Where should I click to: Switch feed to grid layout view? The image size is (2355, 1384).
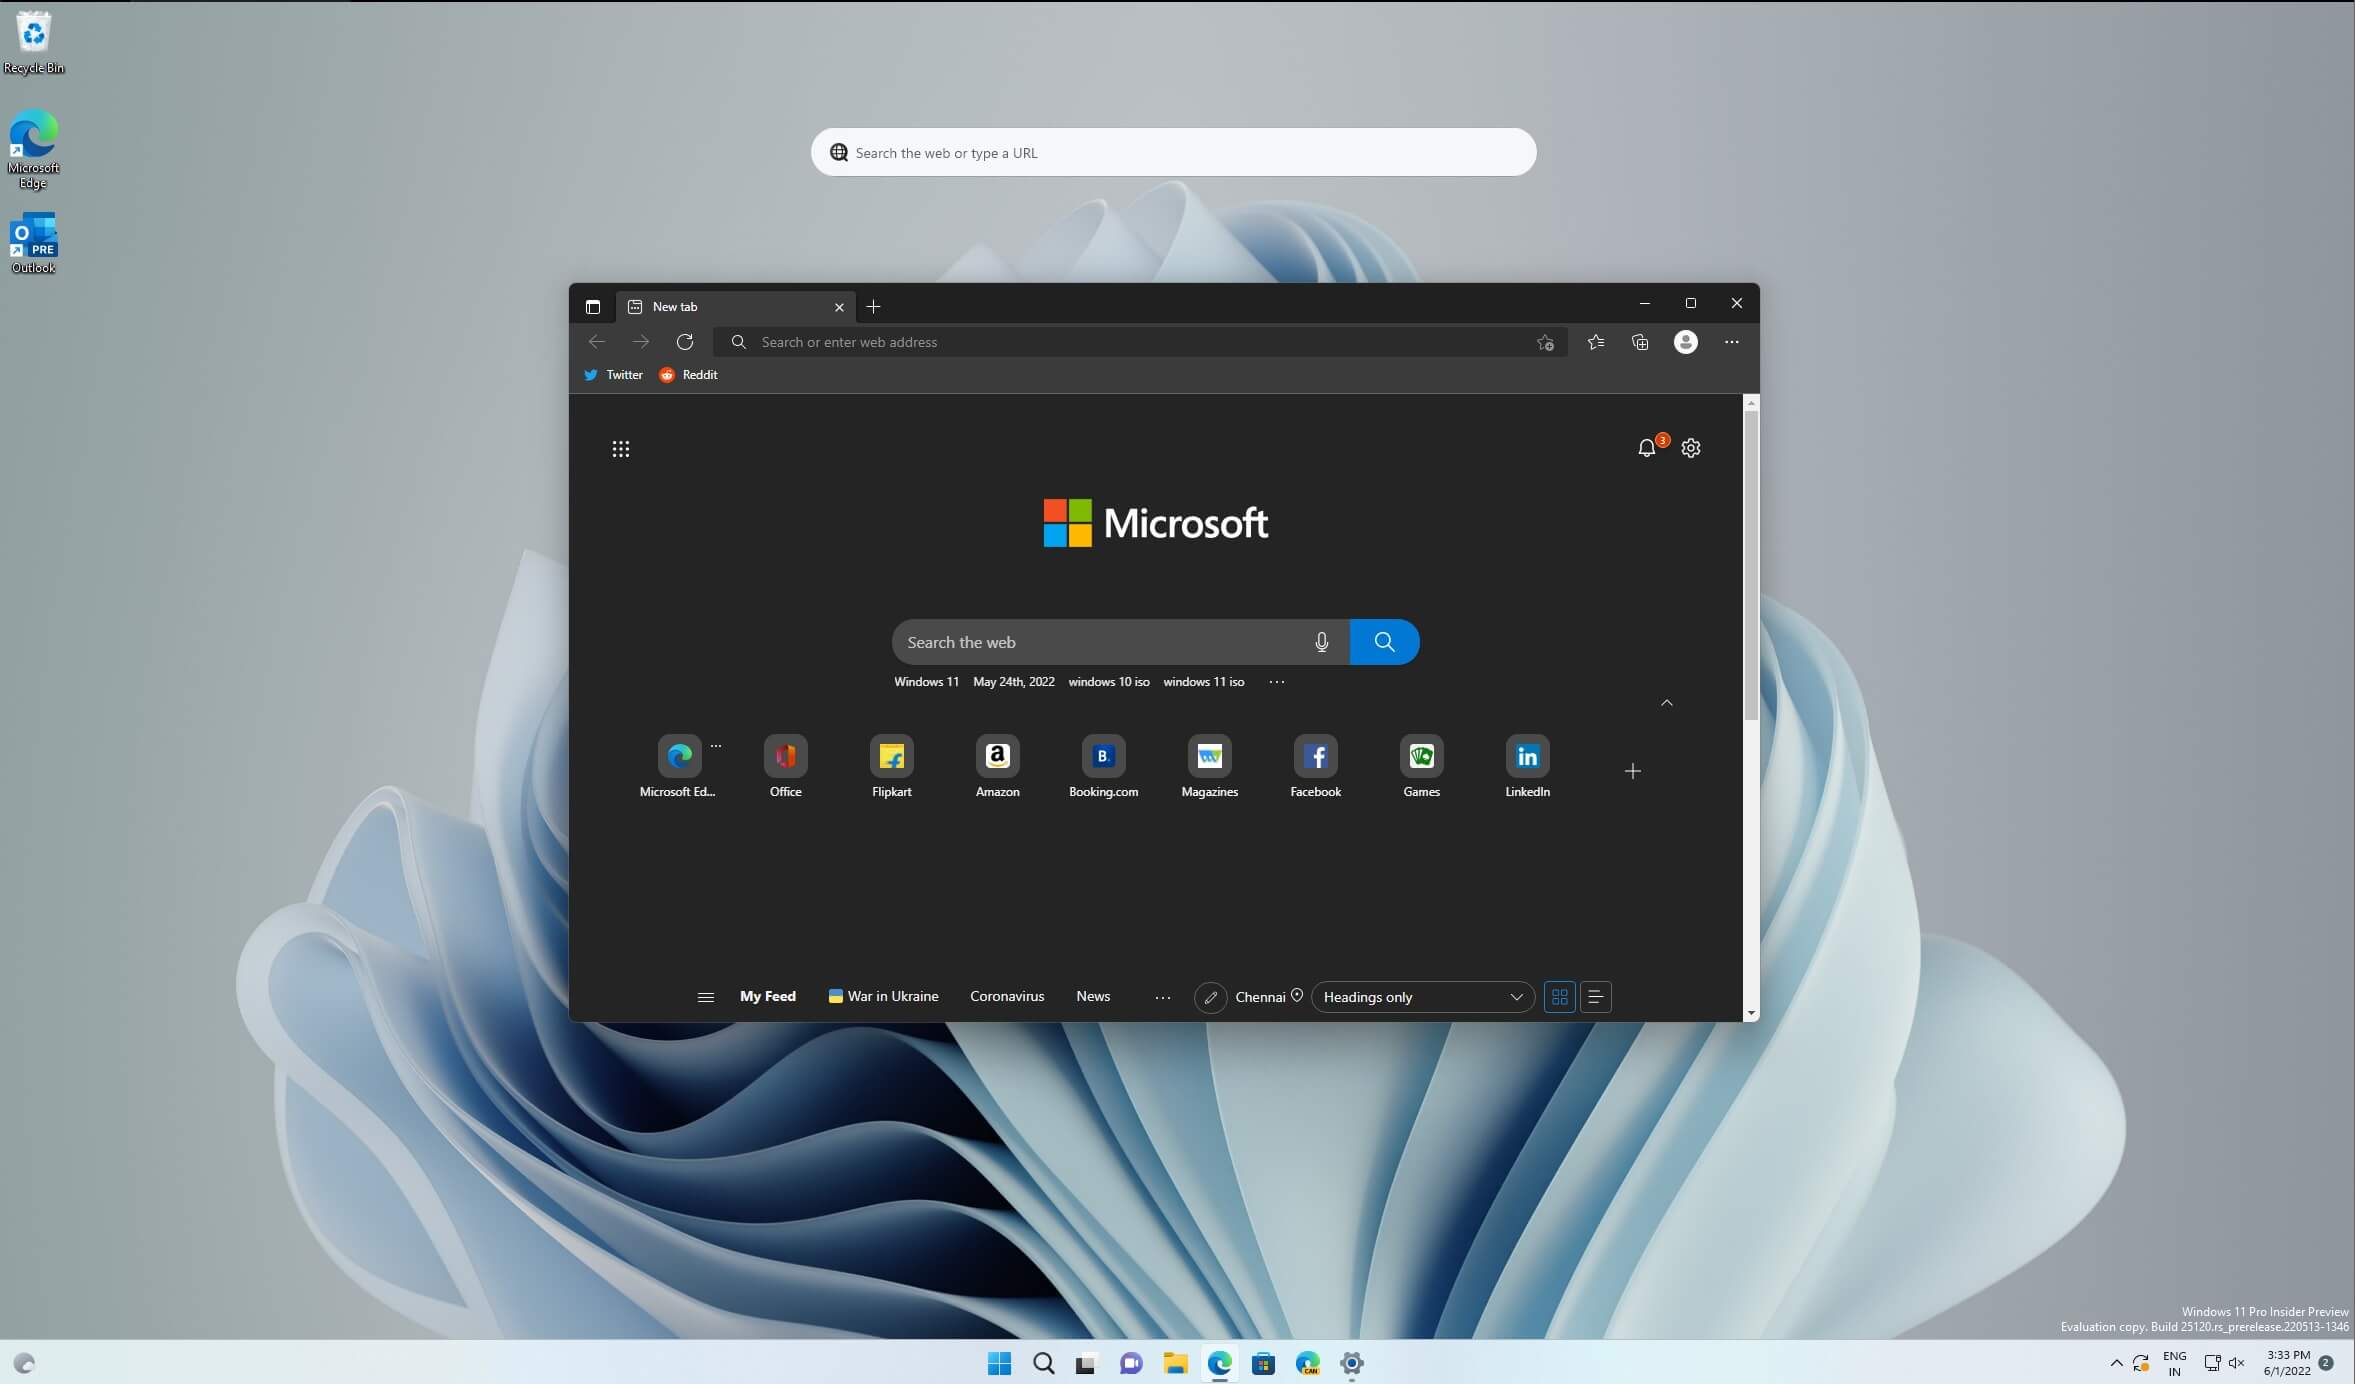[x=1559, y=996]
